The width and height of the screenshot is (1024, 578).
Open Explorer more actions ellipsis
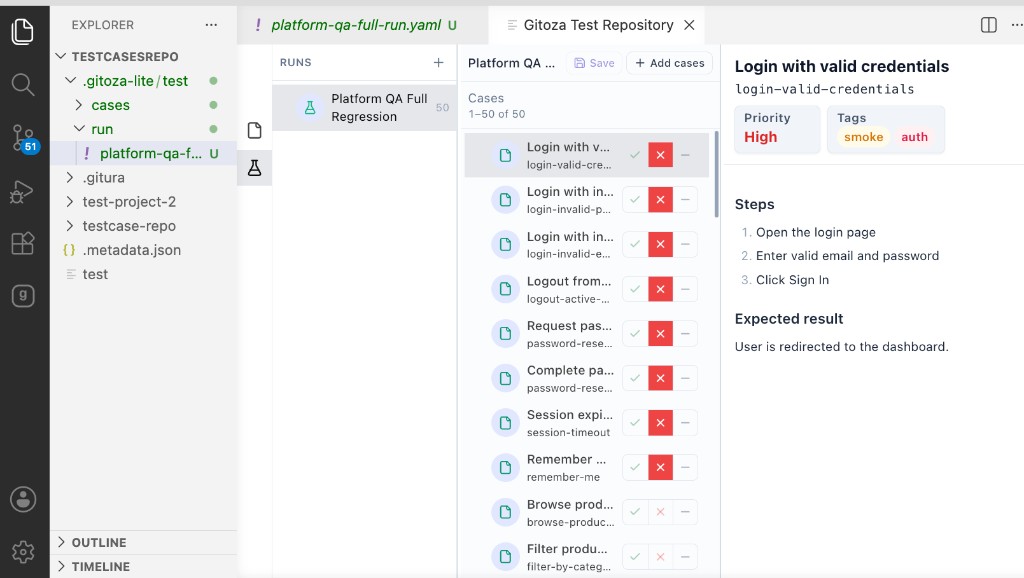coord(211,25)
